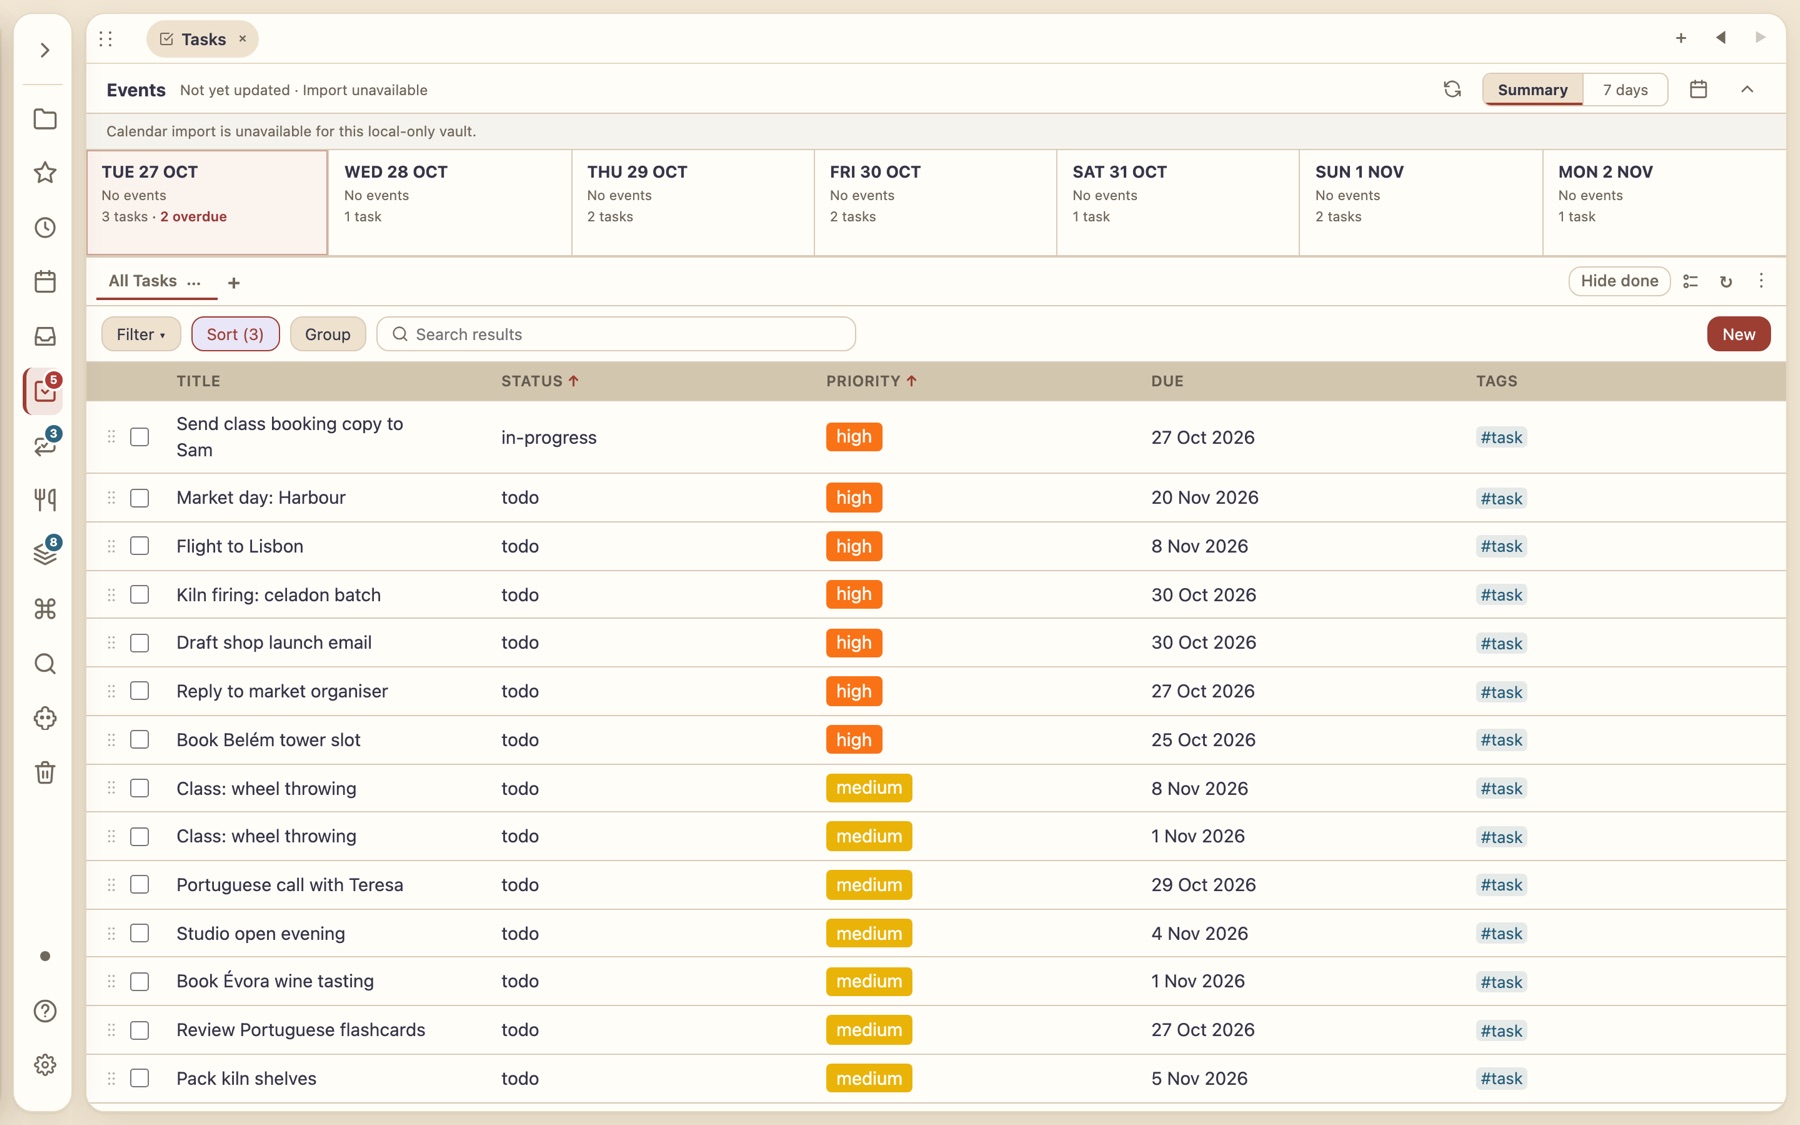Expand the left sidebar with the chevron
Image resolution: width=1800 pixels, height=1125 pixels.
(x=45, y=50)
